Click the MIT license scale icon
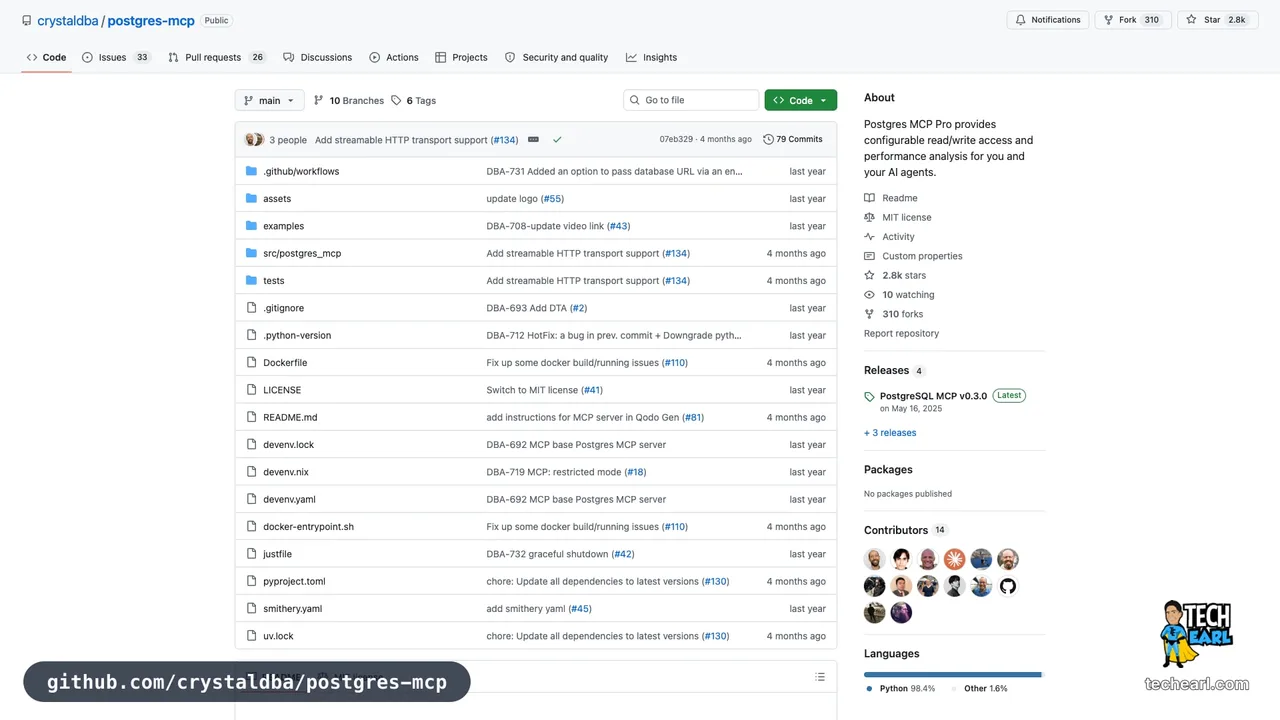Screen dimensions: 1280x720 pos(870,217)
